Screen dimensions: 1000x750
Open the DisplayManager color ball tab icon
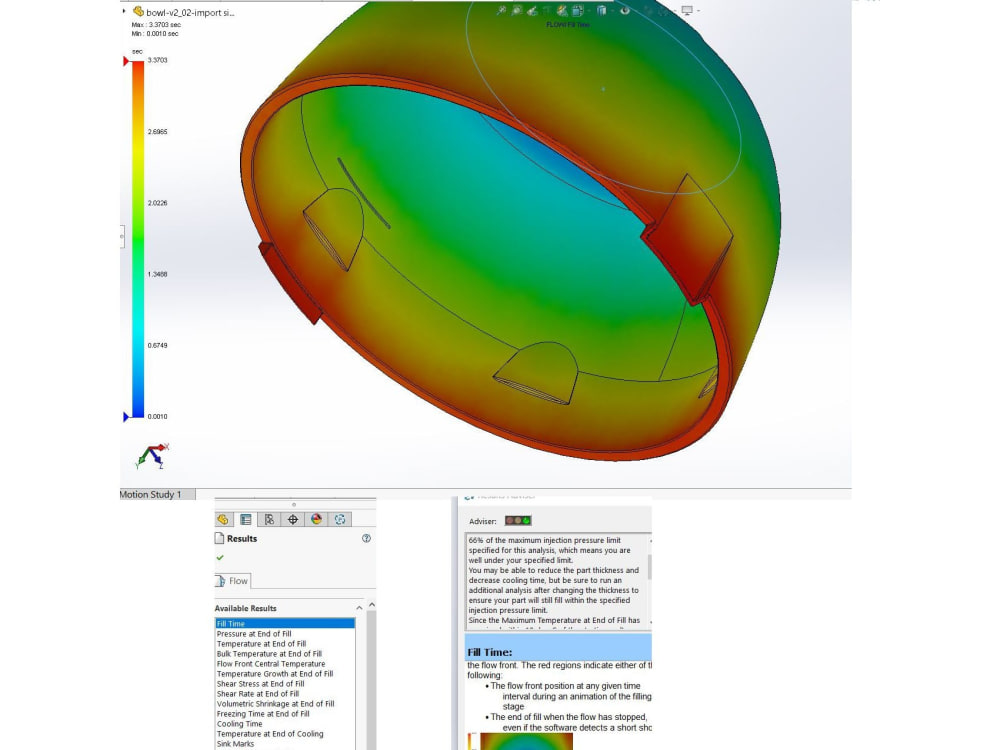pyautogui.click(x=316, y=519)
